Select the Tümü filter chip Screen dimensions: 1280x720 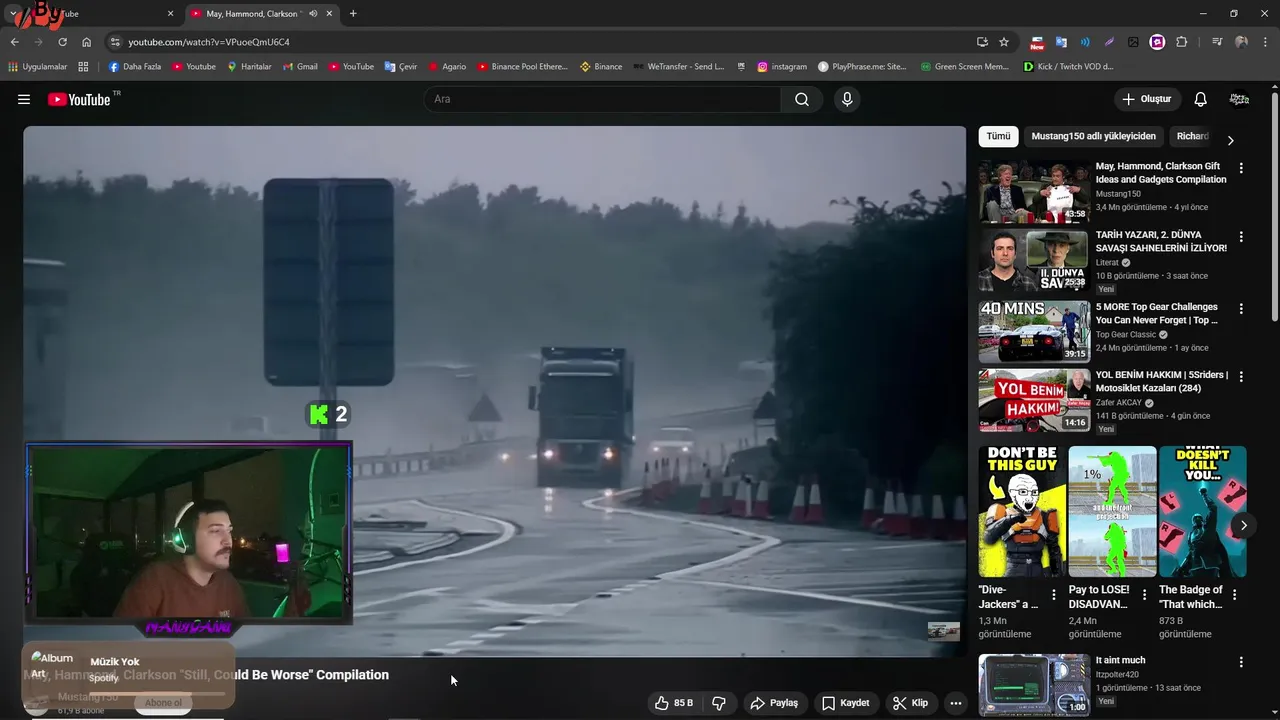click(998, 136)
